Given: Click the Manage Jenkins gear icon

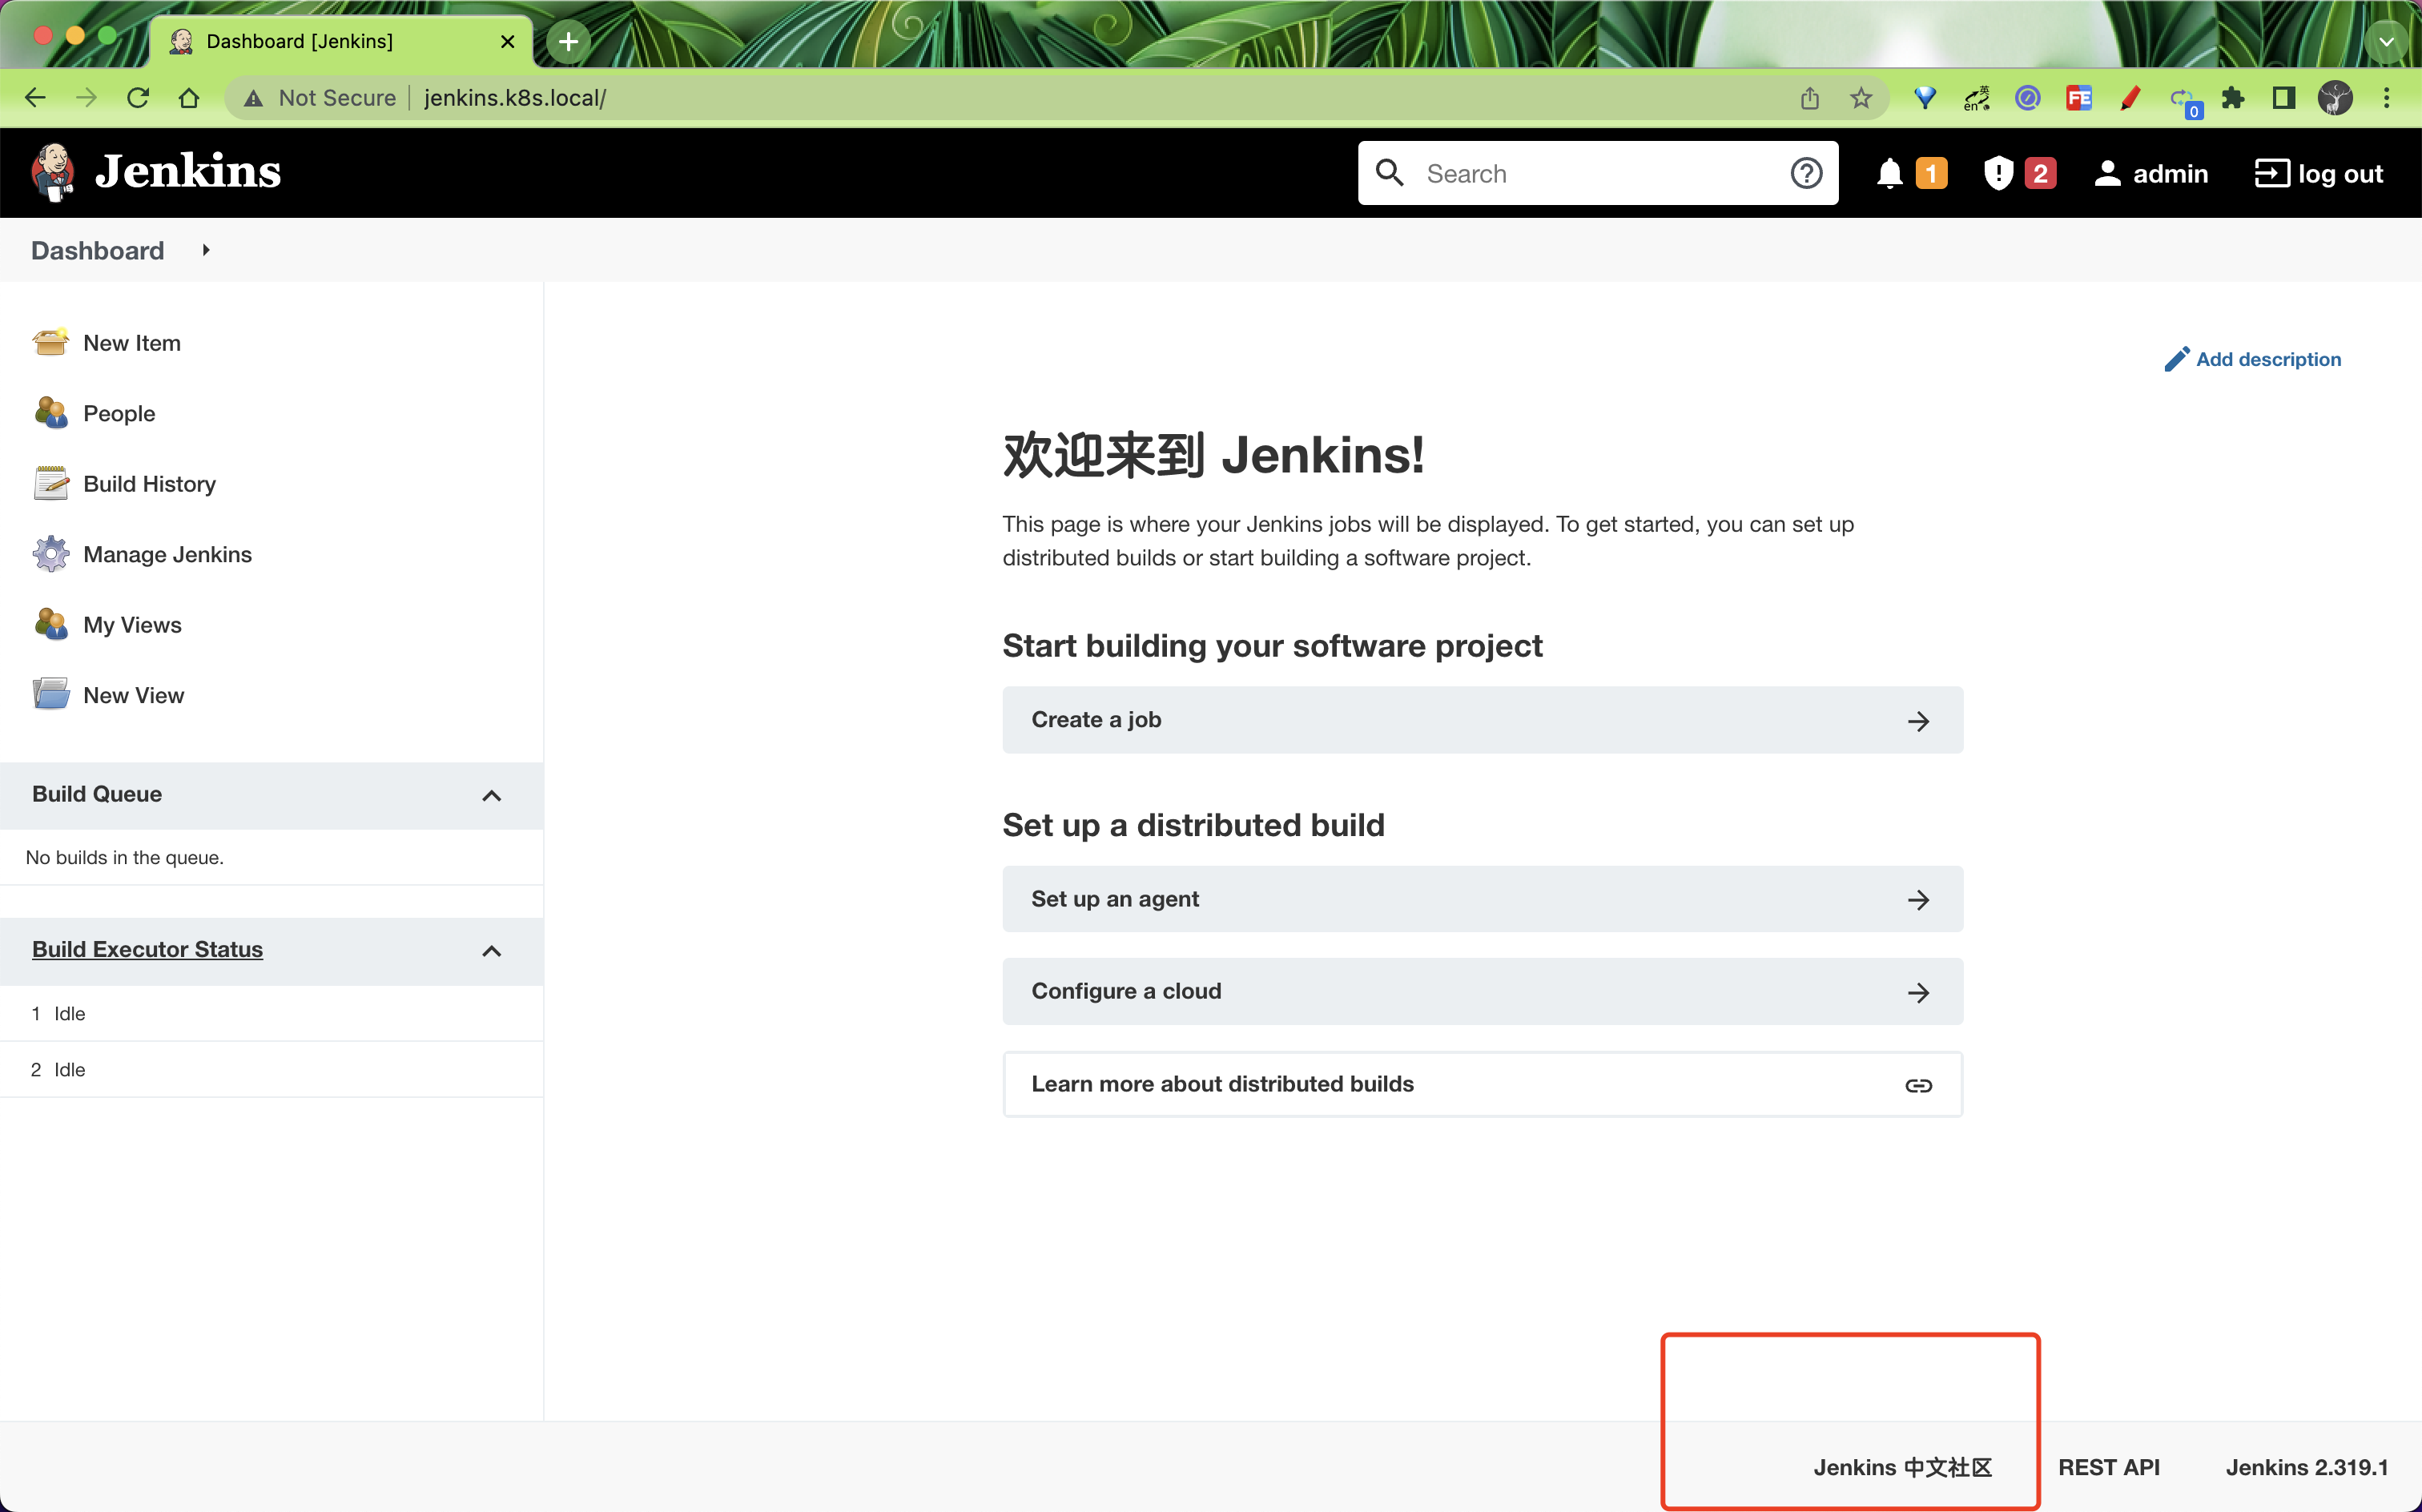Looking at the screenshot, I should 51,553.
